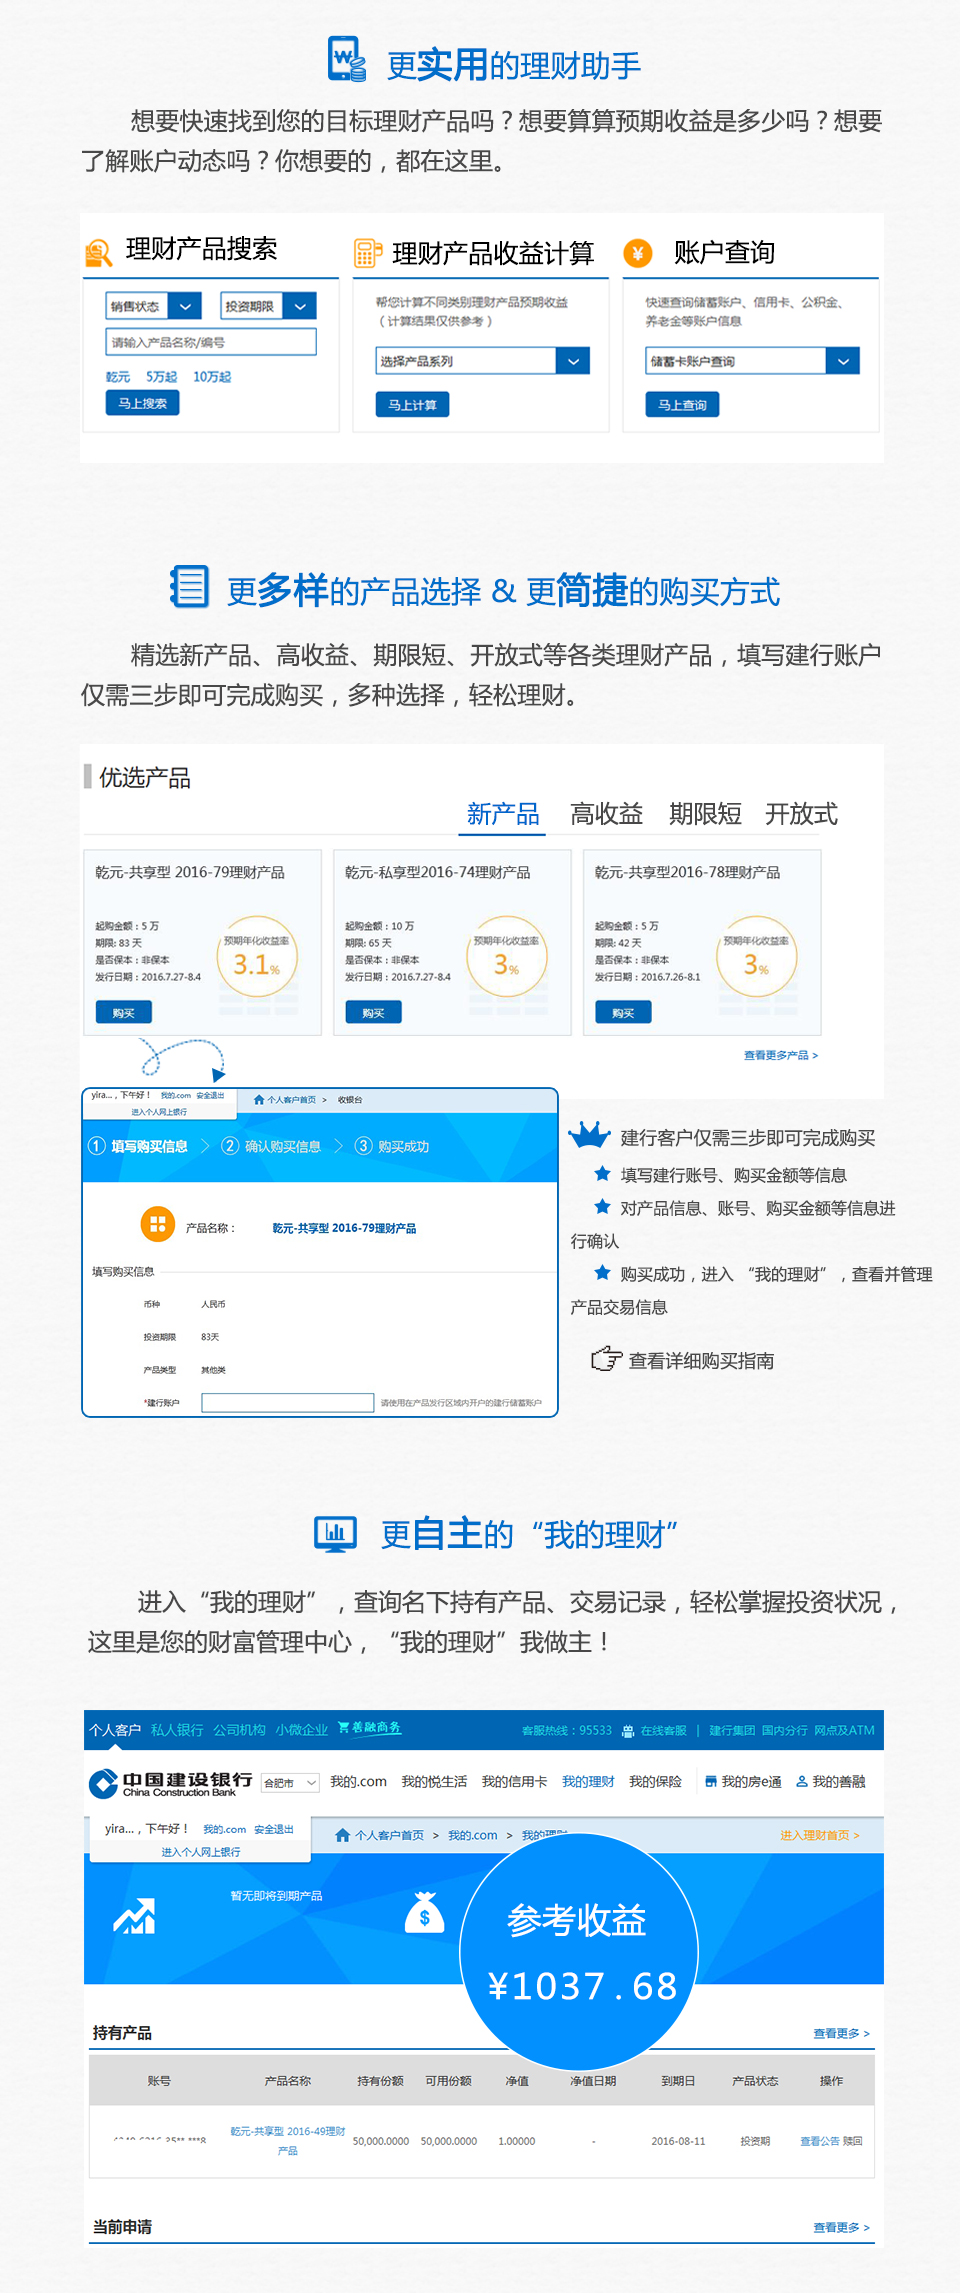Open the 储蓄卡账户查询 dropdown
The image size is (960, 2293).
click(842, 361)
